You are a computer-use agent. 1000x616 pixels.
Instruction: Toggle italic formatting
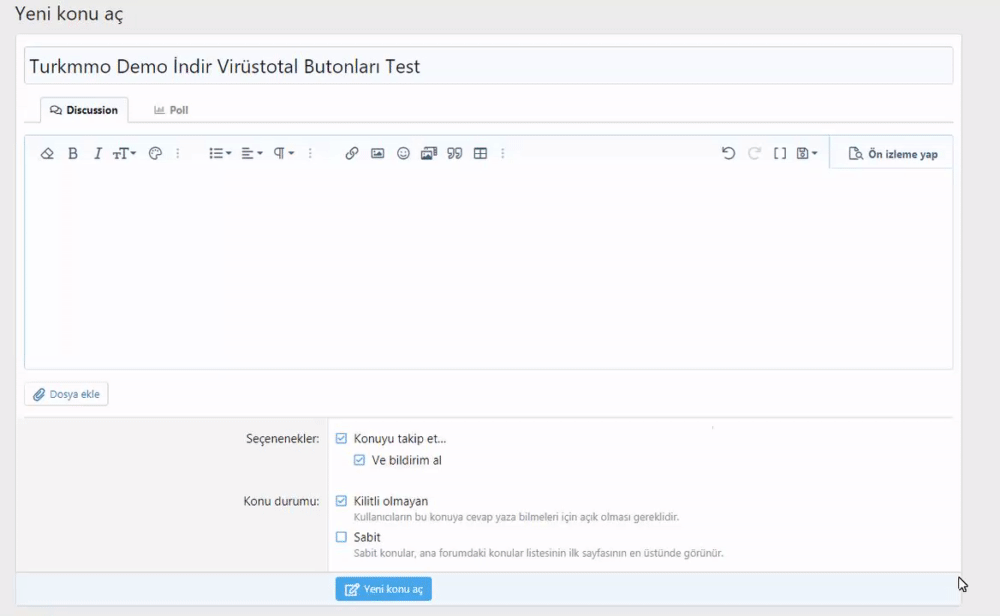click(x=98, y=154)
